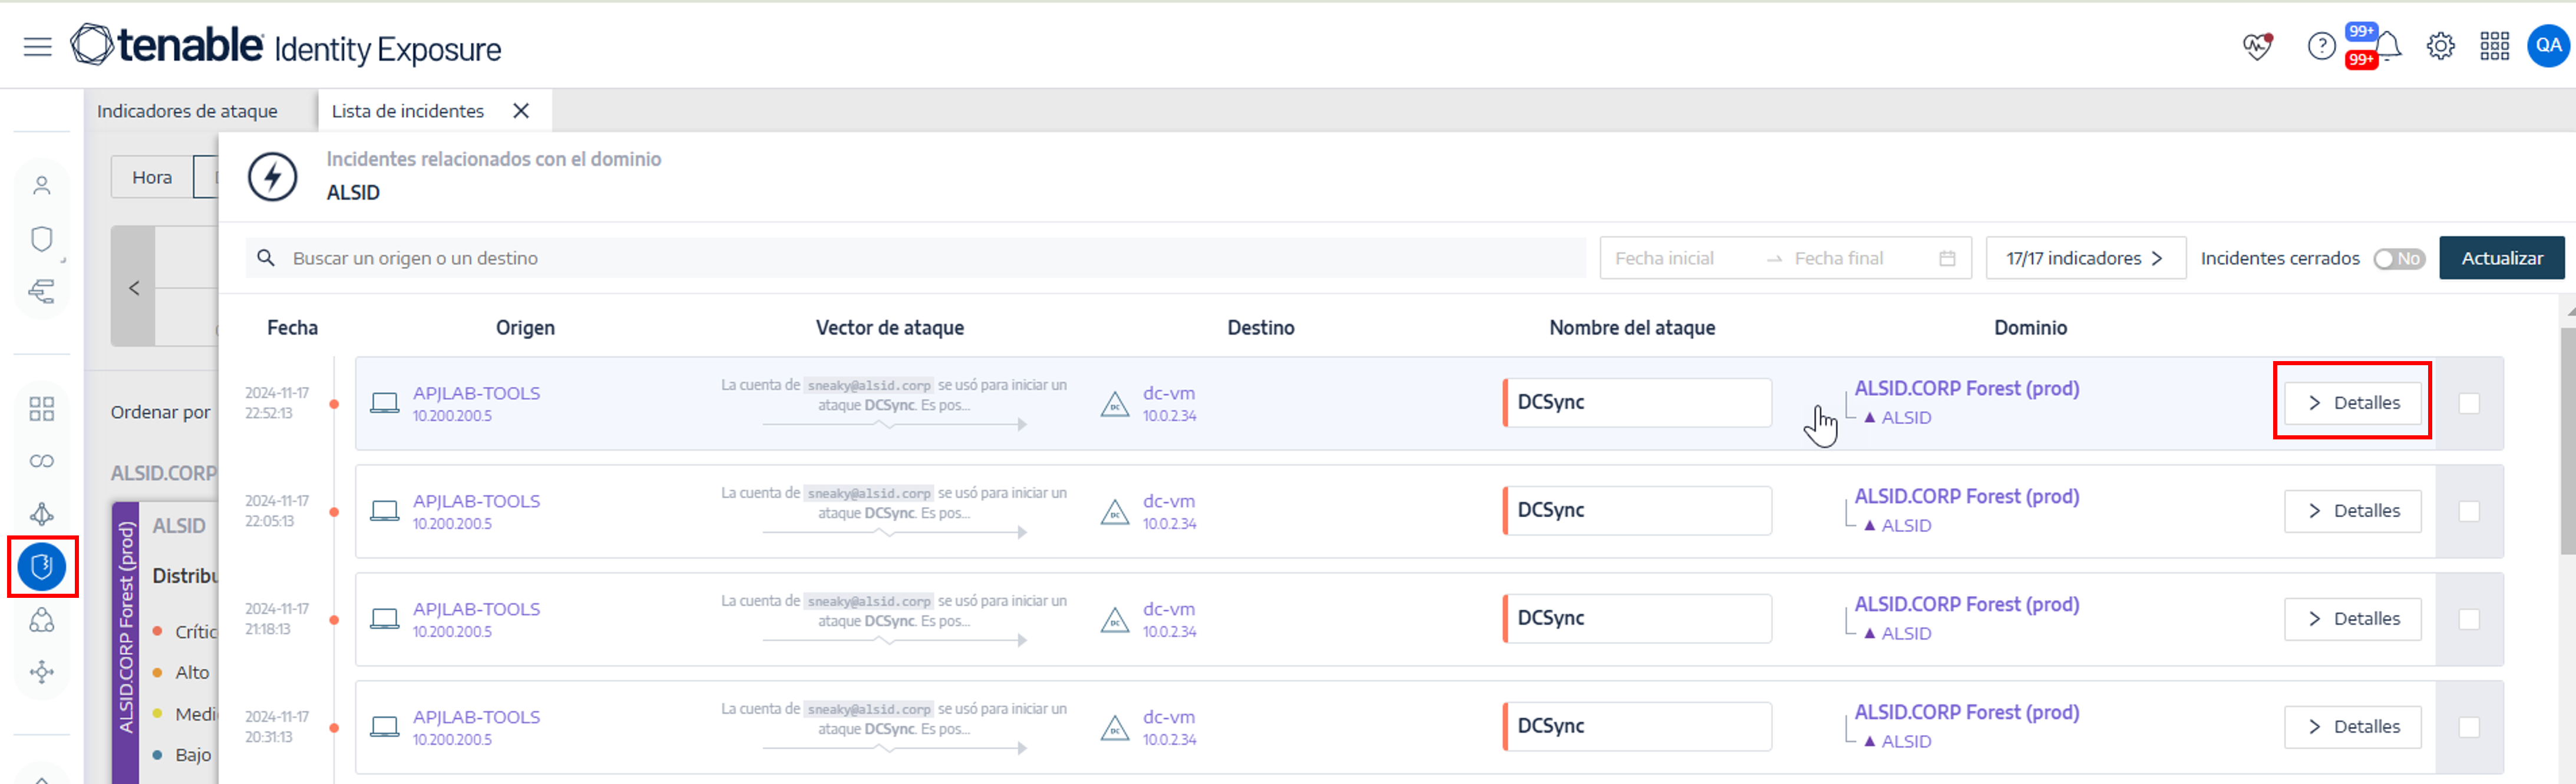Click DC triangle icon in the 22:05:13 row
2576x784 pixels.
click(x=1114, y=512)
